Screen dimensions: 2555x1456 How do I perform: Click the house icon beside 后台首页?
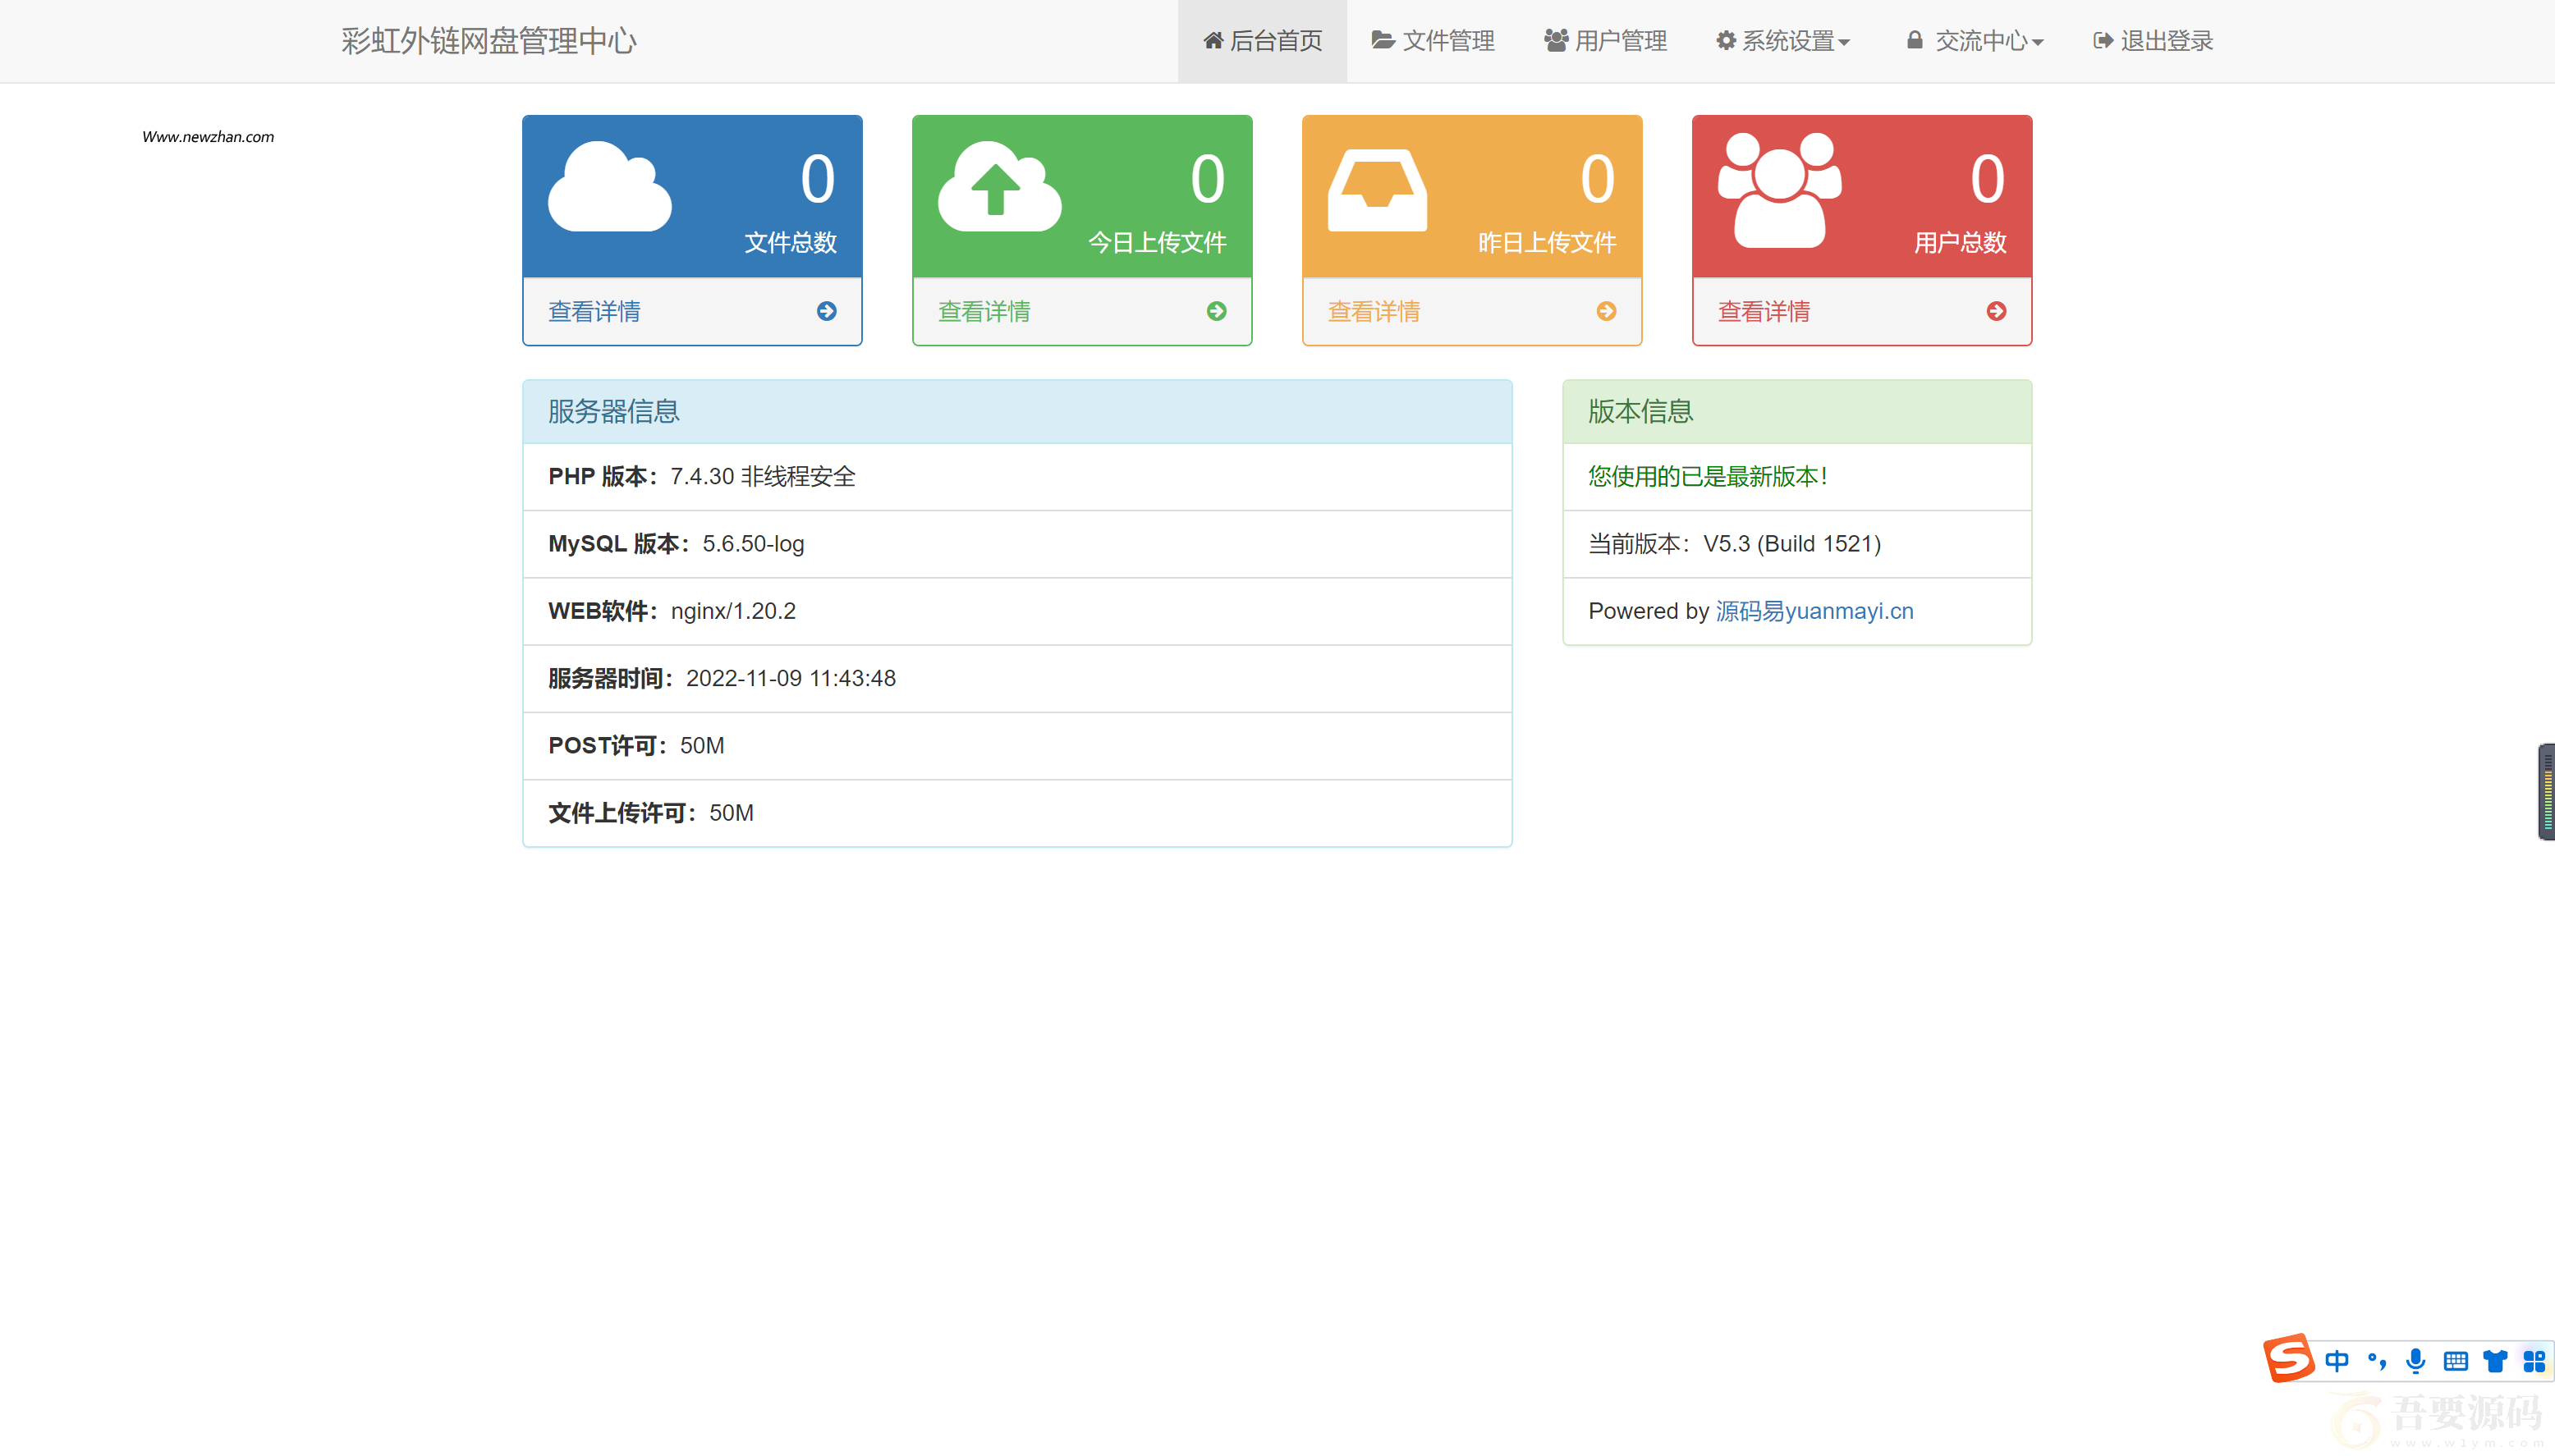pos(1213,41)
